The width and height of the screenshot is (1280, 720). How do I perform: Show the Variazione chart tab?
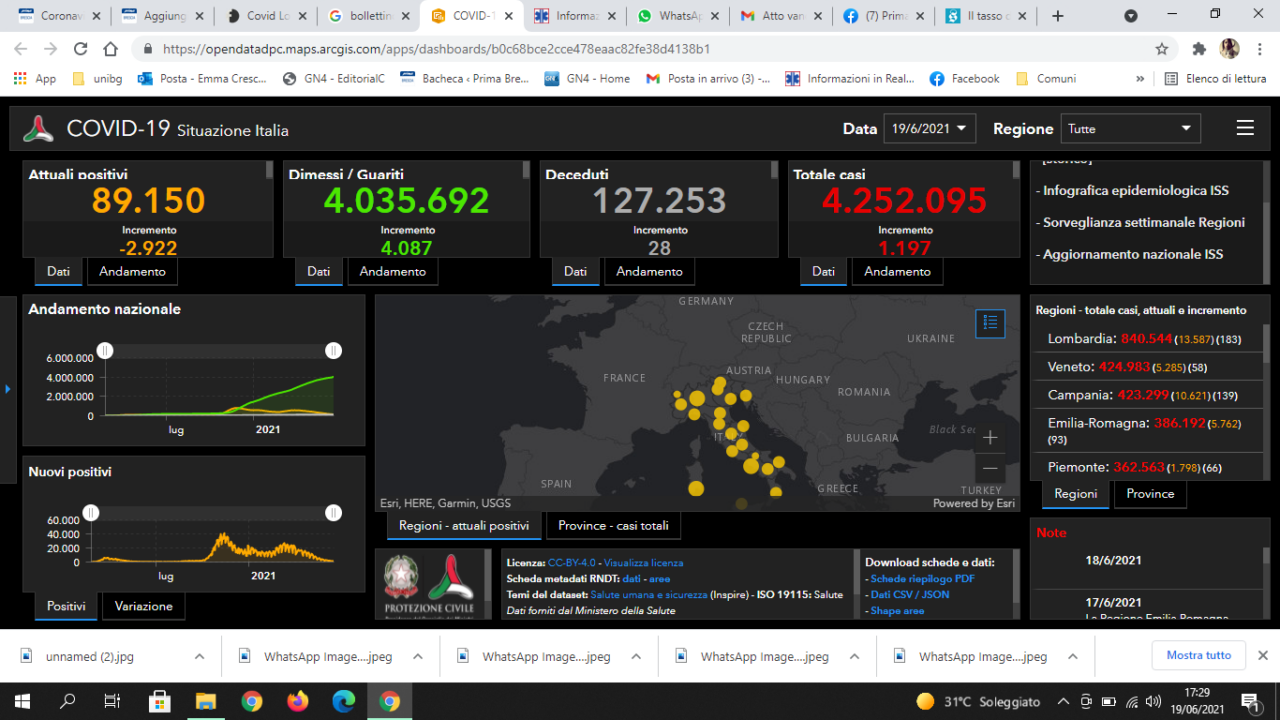pyautogui.click(x=143, y=606)
